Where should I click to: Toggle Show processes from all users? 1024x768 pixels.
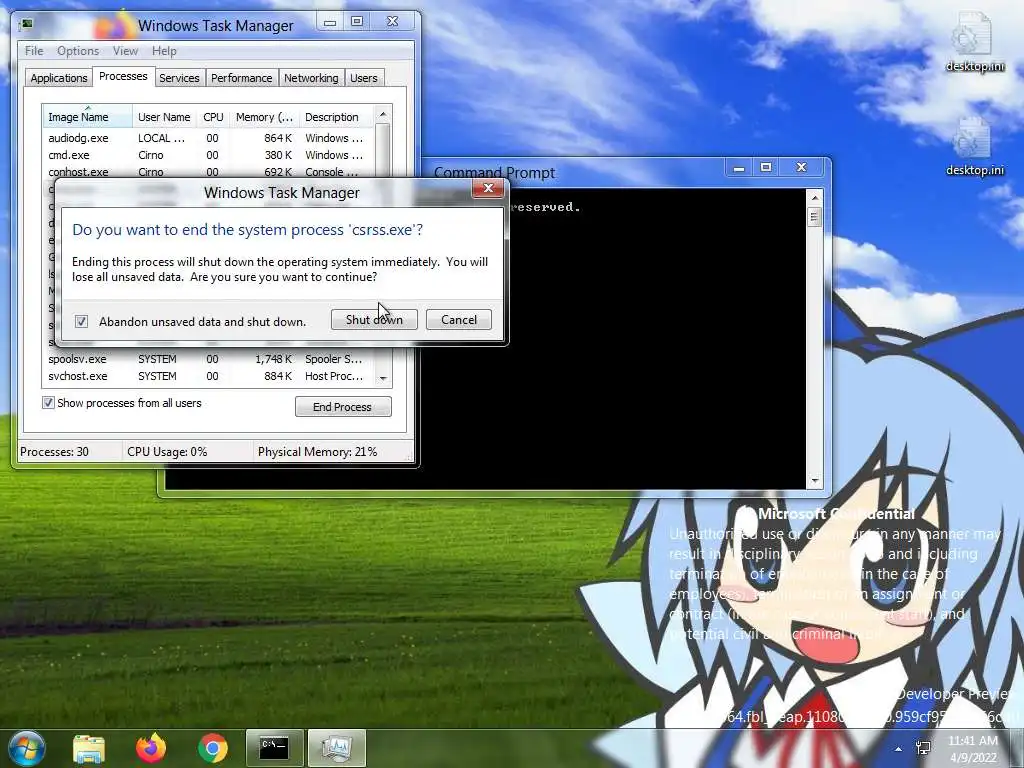[48, 403]
